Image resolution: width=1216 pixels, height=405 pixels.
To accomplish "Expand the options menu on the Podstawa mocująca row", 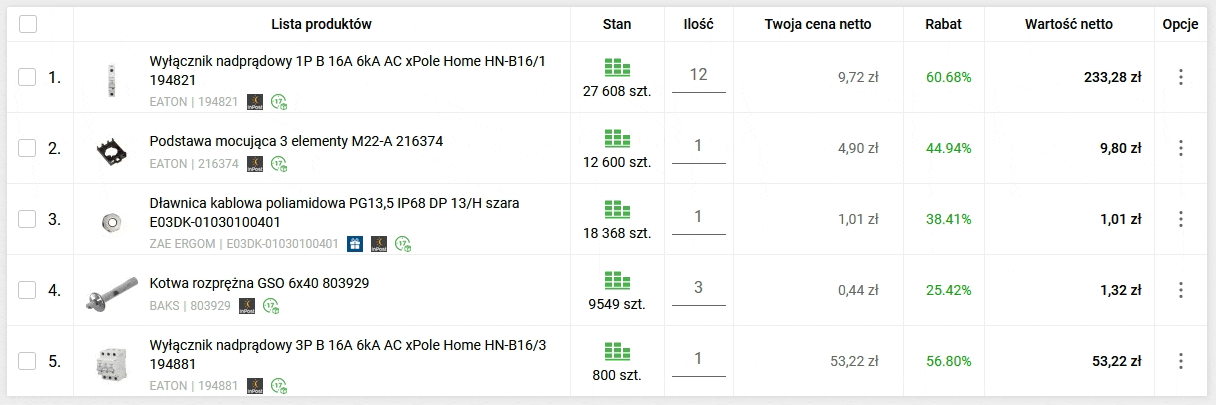I will 1180,148.
